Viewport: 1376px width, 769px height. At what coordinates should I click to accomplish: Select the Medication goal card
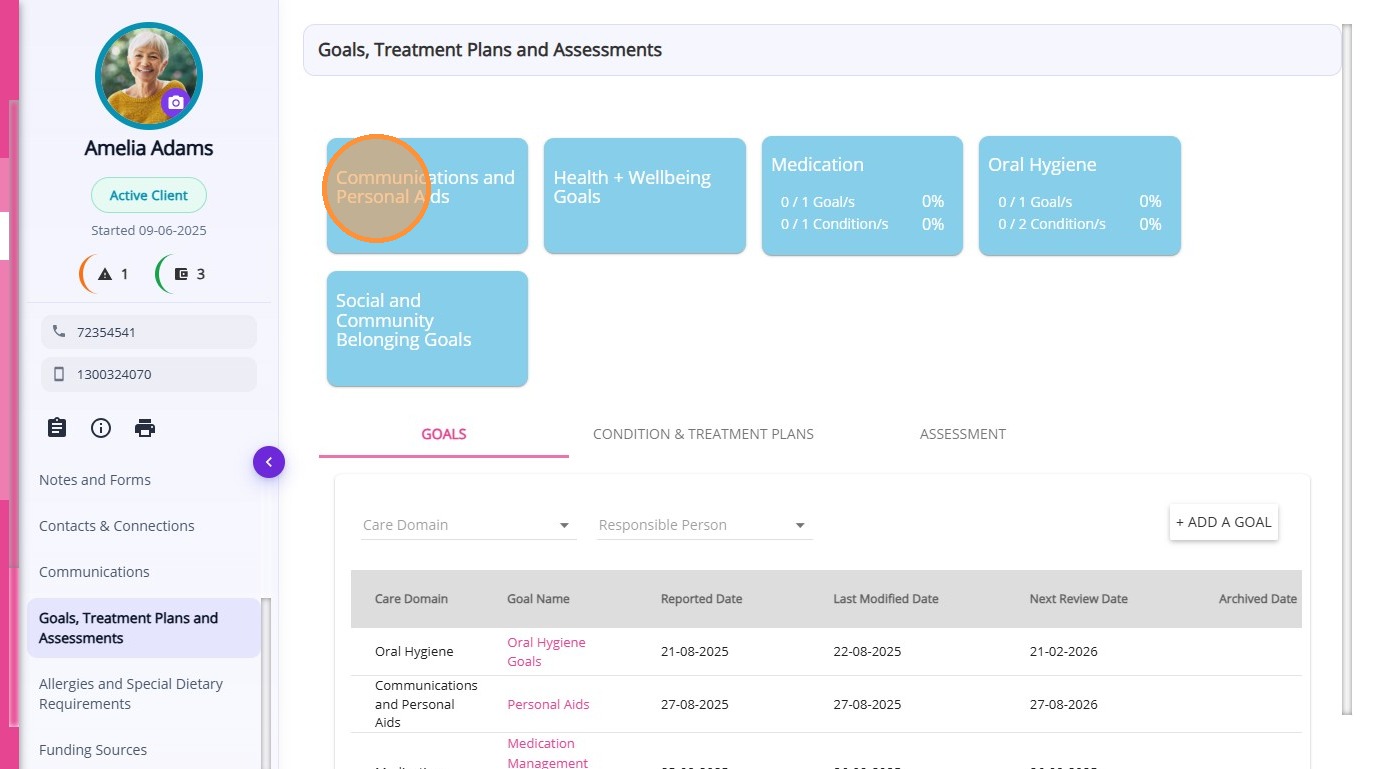point(862,196)
